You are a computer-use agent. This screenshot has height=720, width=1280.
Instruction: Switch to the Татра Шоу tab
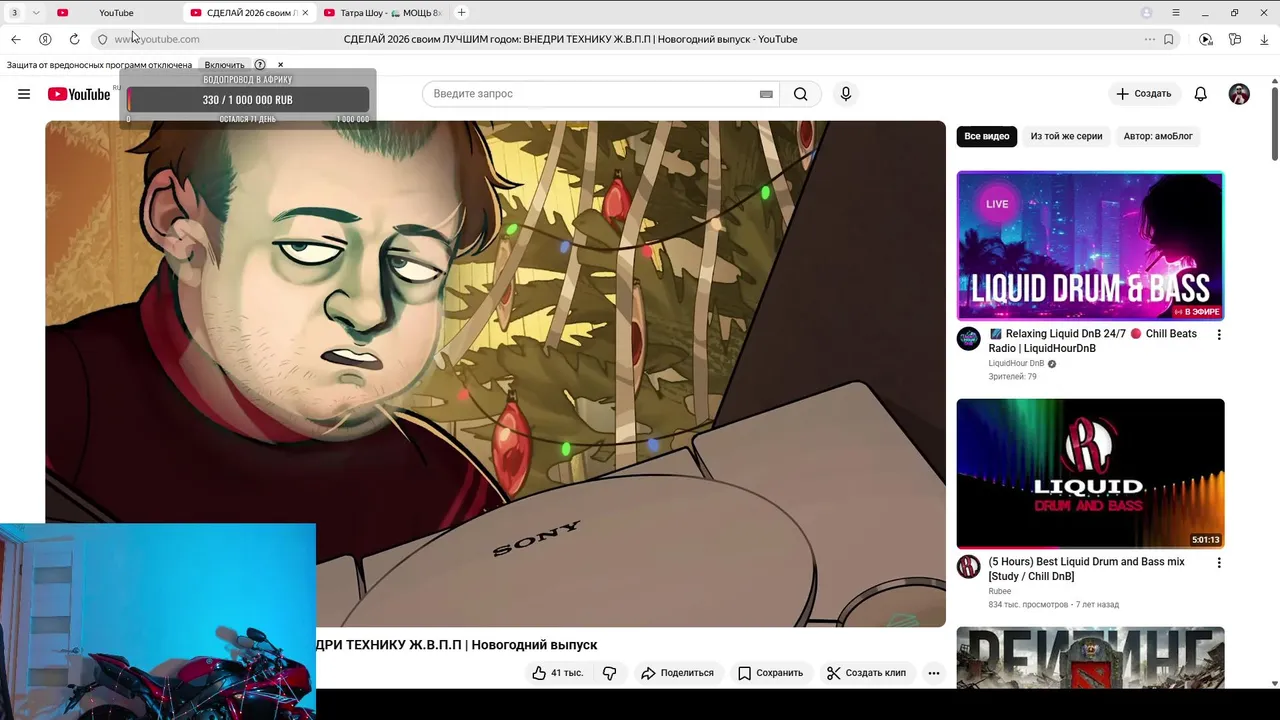[x=380, y=13]
